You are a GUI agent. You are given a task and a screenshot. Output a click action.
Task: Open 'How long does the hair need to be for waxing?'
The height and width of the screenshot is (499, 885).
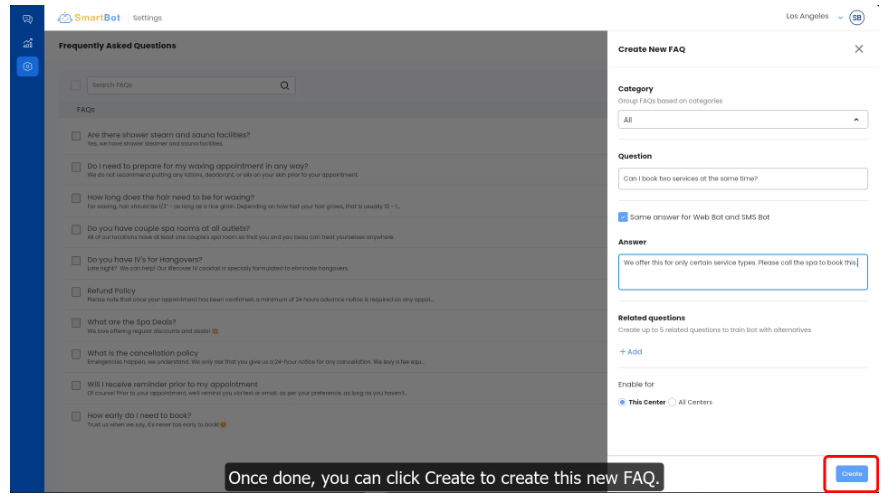(170, 197)
